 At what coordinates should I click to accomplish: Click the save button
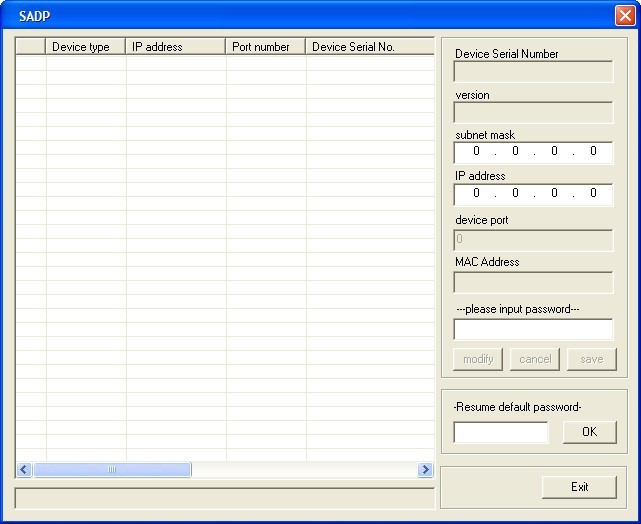click(592, 359)
